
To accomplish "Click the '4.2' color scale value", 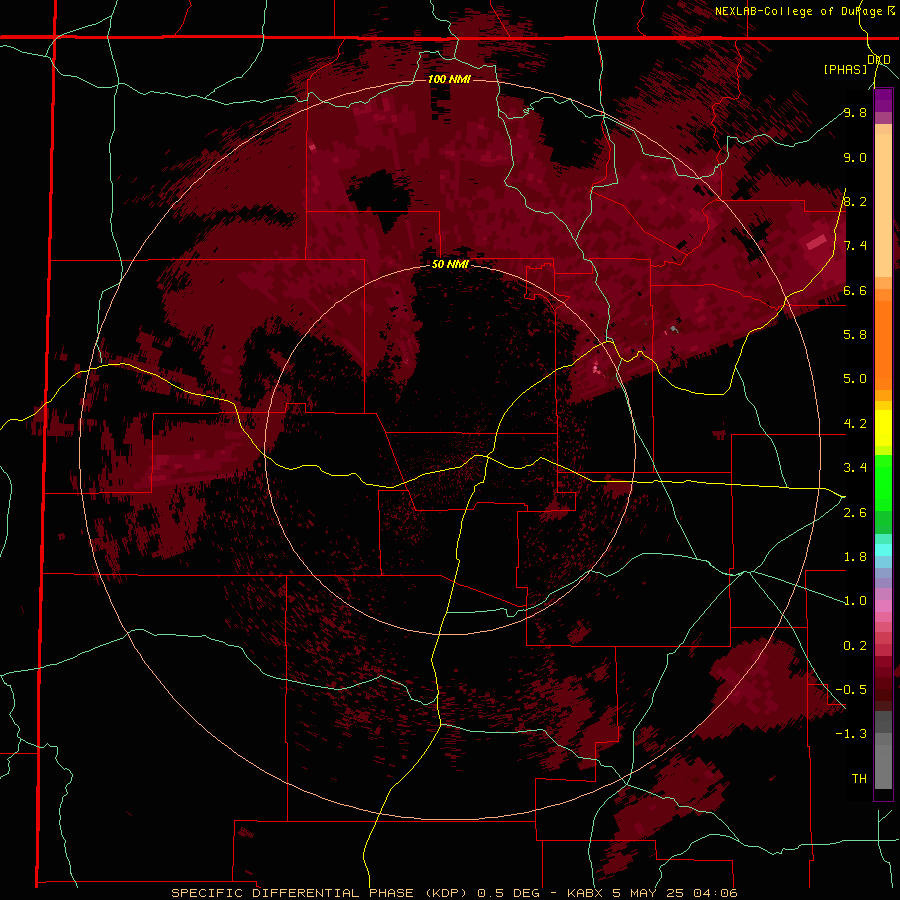I will [855, 424].
